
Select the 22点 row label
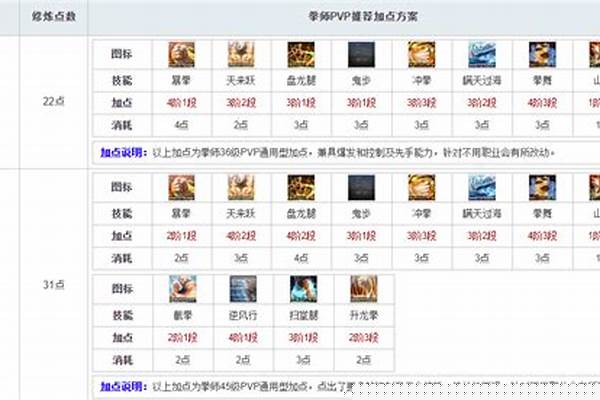click(54, 101)
